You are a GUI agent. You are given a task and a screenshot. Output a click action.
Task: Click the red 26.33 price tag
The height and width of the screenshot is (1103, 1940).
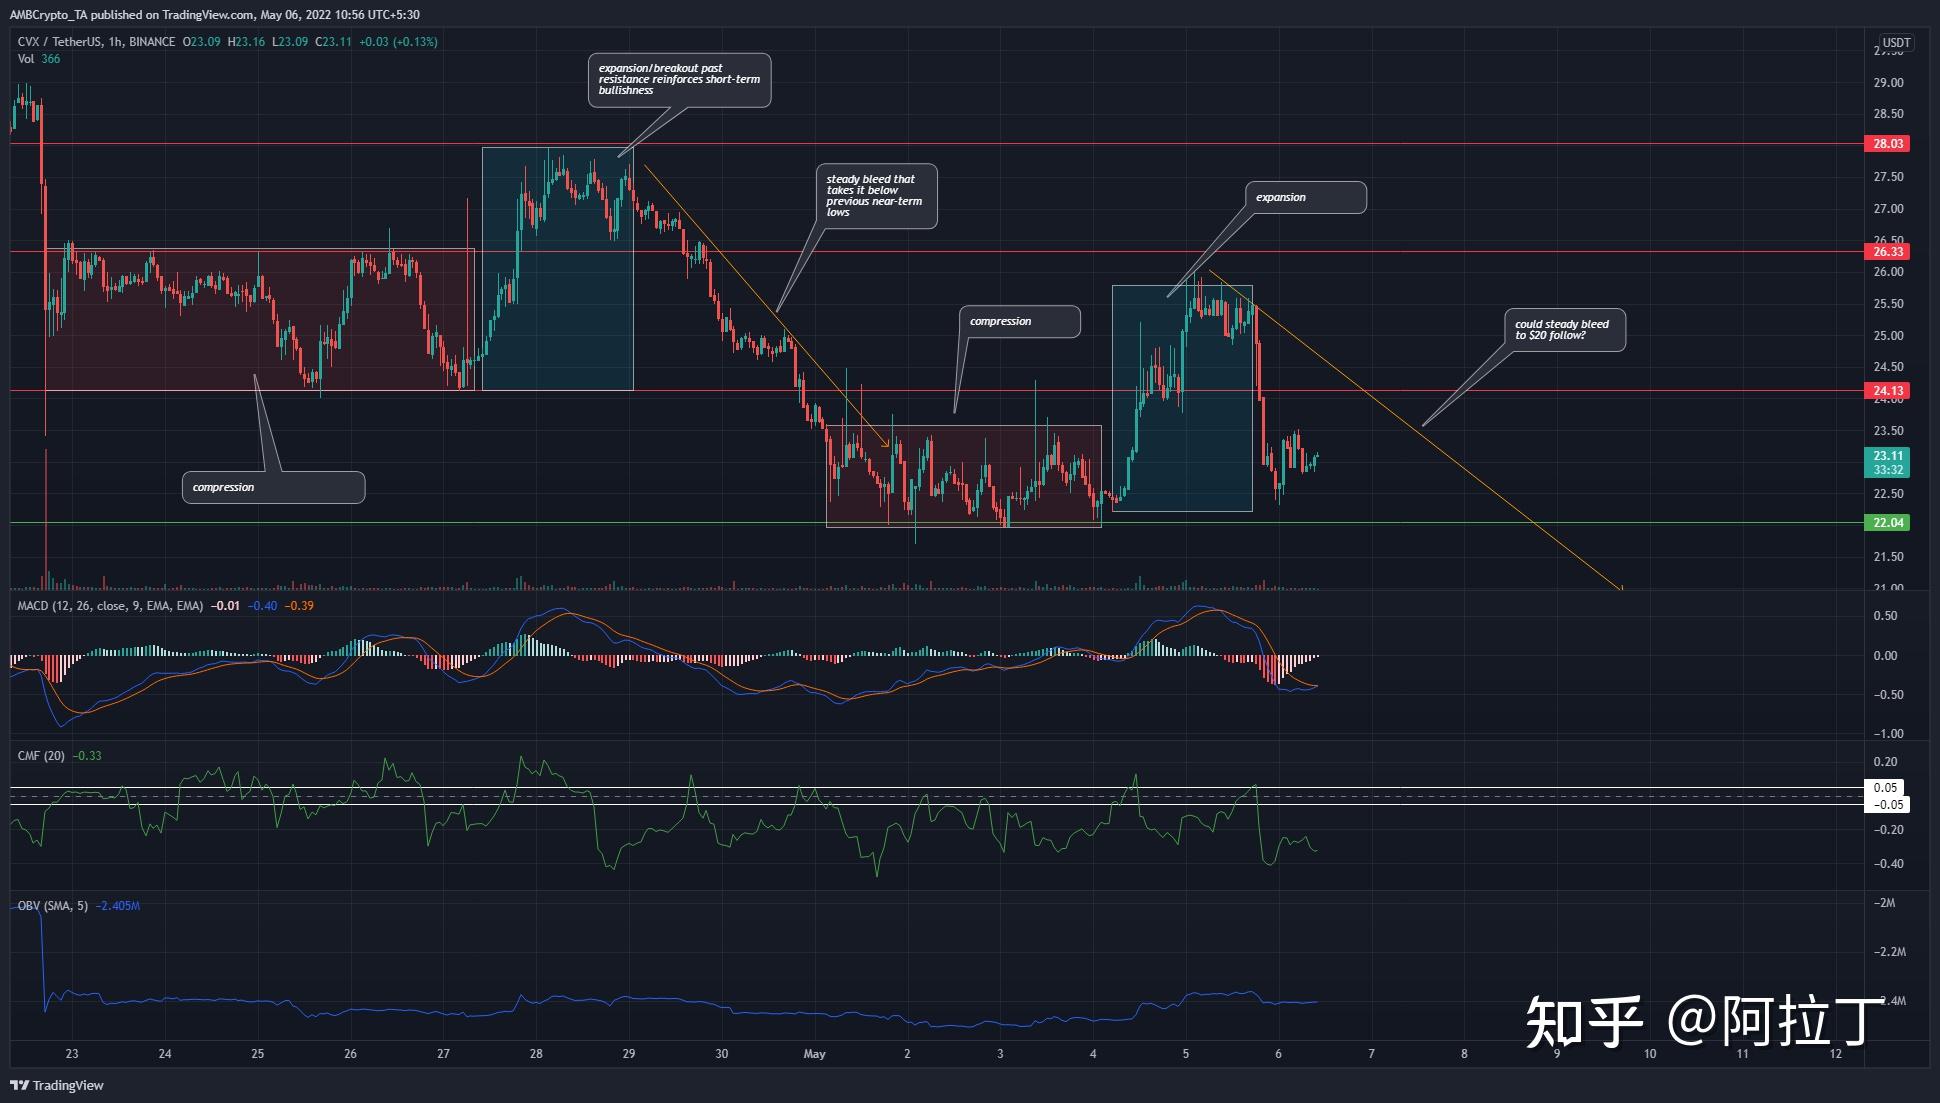click(x=1887, y=252)
